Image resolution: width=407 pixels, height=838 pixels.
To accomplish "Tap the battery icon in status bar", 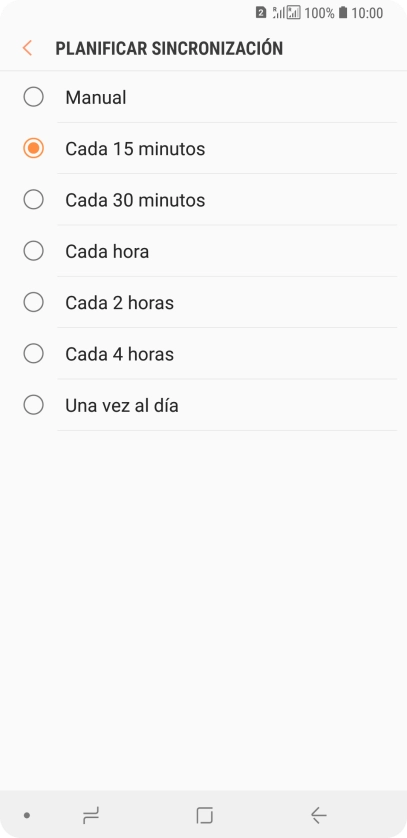I will coord(343,12).
